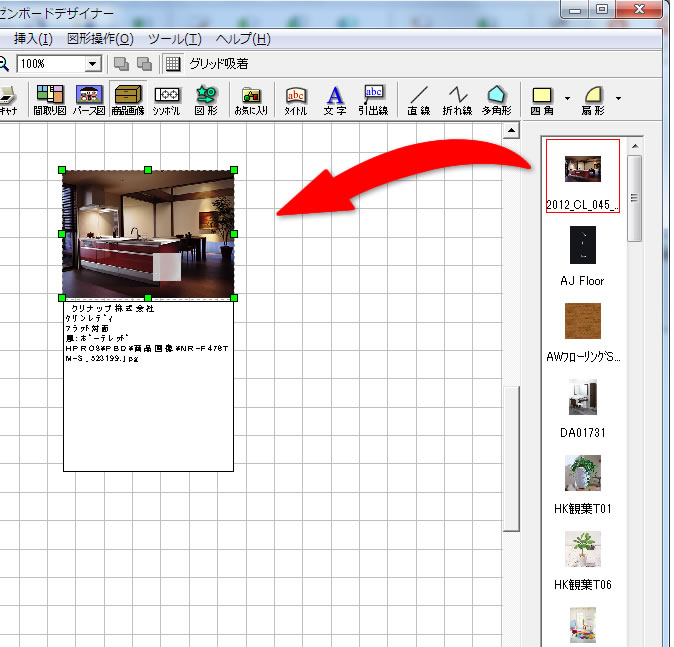The image size is (674, 647).
Task: Select the 間取り図 floor plan tool
Action: pos(49,99)
